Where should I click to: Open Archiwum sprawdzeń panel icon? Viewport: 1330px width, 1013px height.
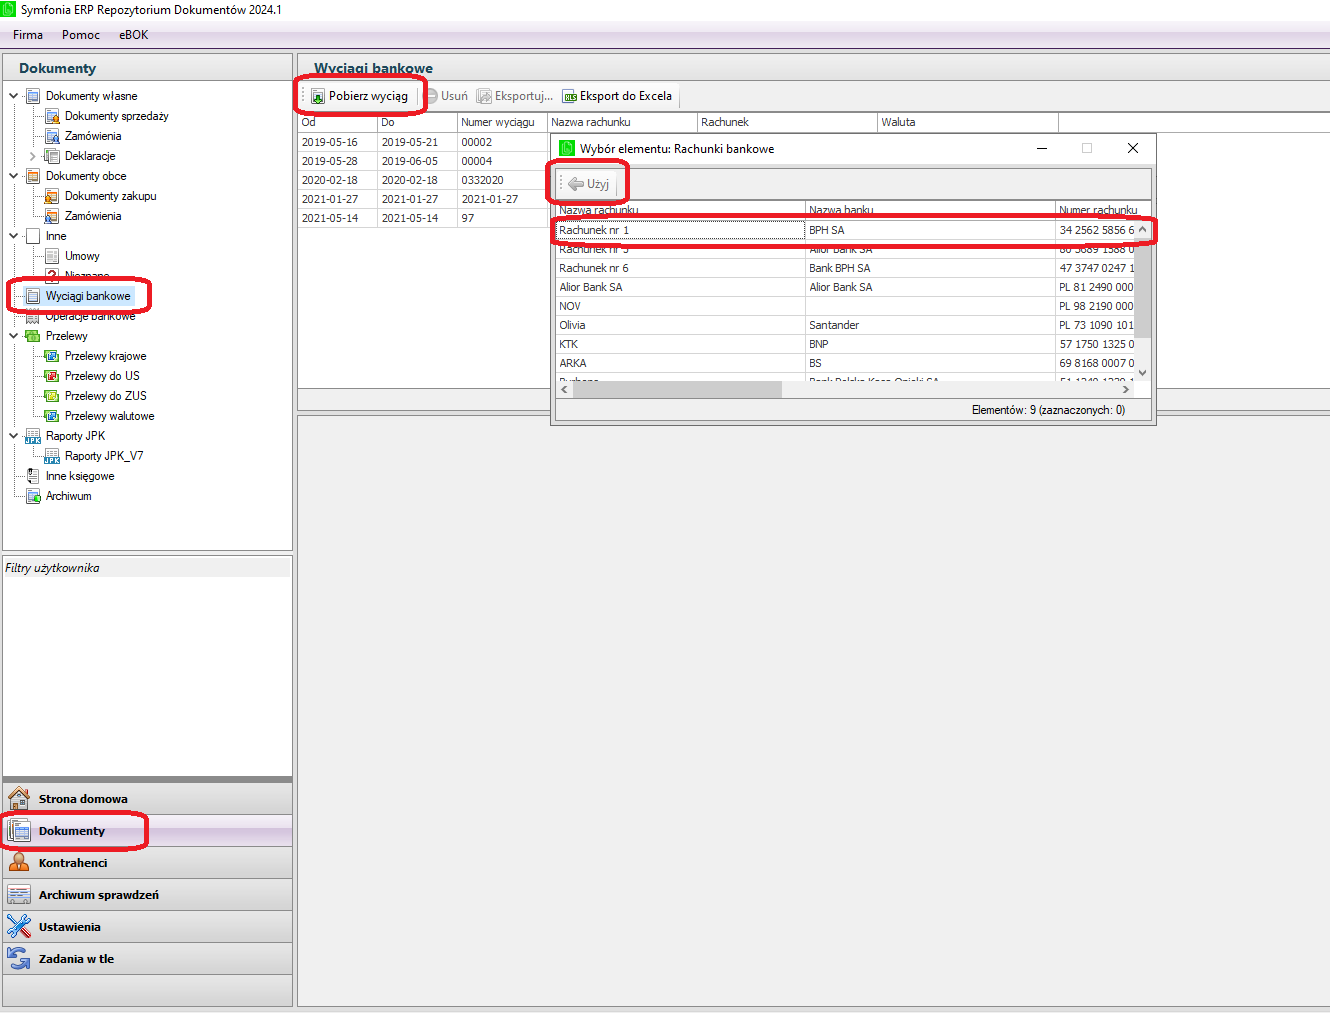tap(19, 894)
